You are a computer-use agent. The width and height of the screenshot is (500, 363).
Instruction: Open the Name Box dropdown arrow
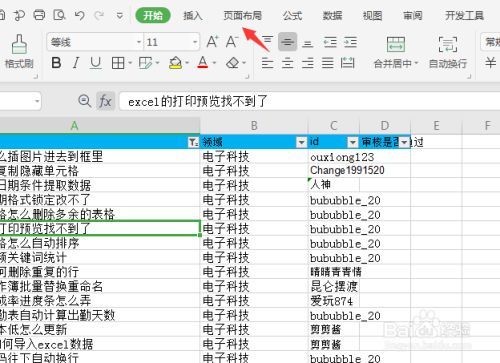click(x=37, y=101)
